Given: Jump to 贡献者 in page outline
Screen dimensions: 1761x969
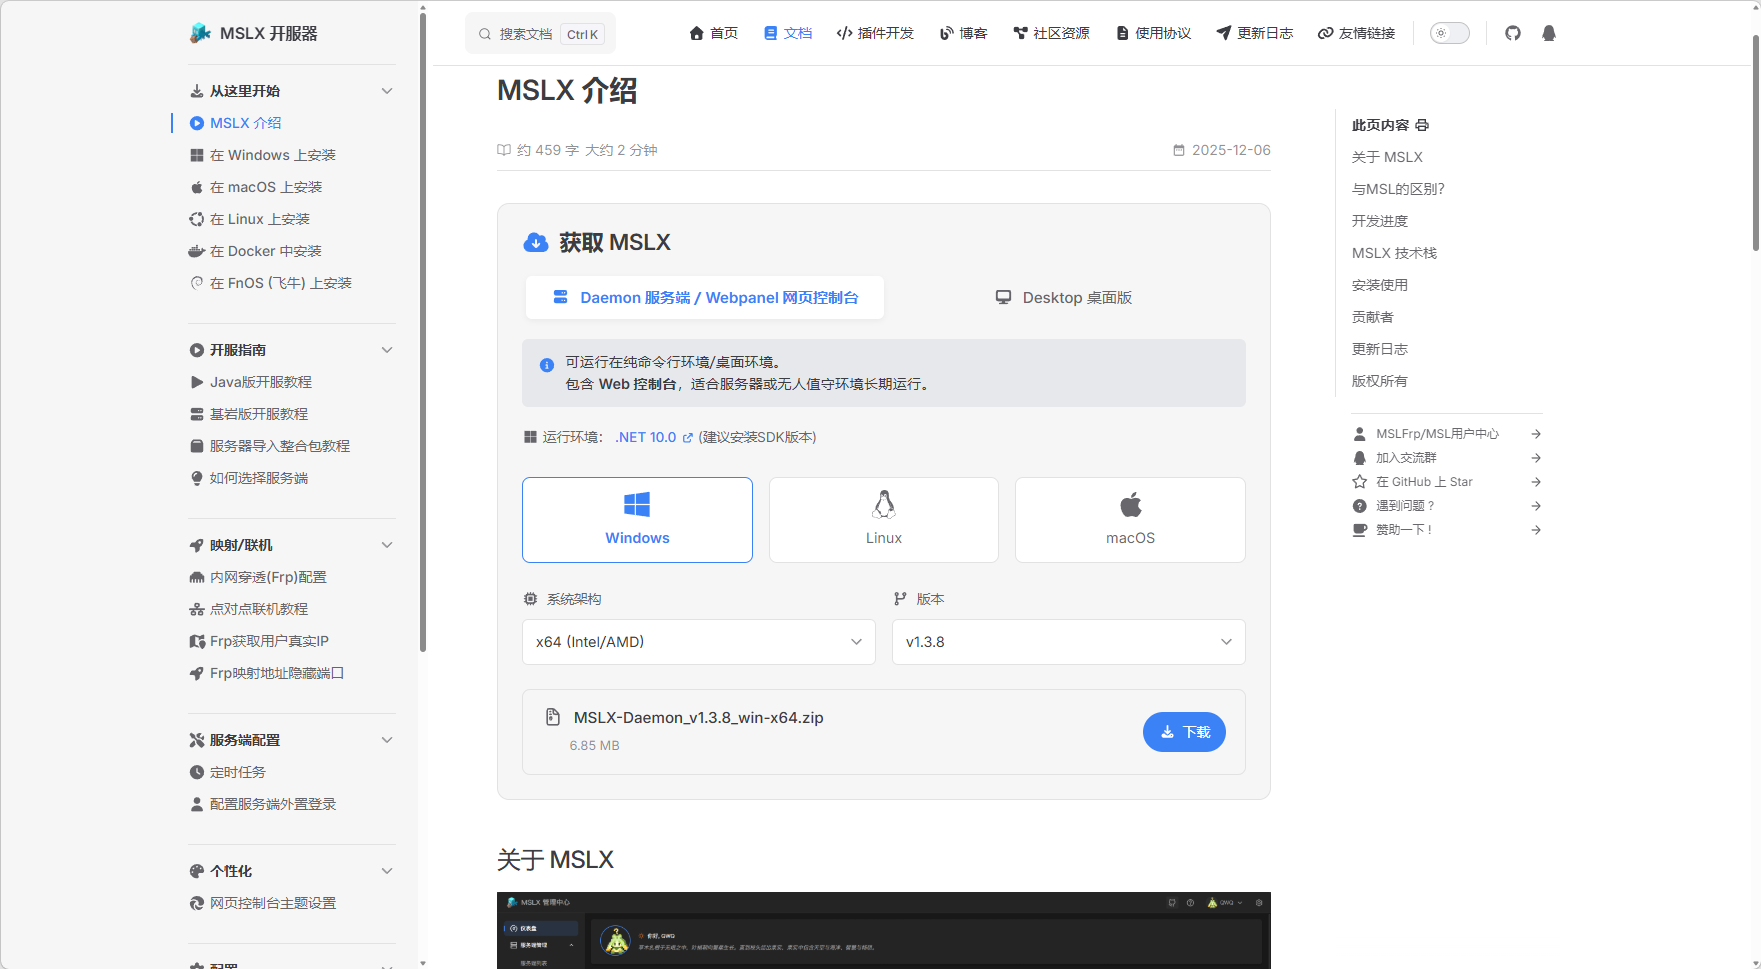Looking at the screenshot, I should click(x=1372, y=317).
